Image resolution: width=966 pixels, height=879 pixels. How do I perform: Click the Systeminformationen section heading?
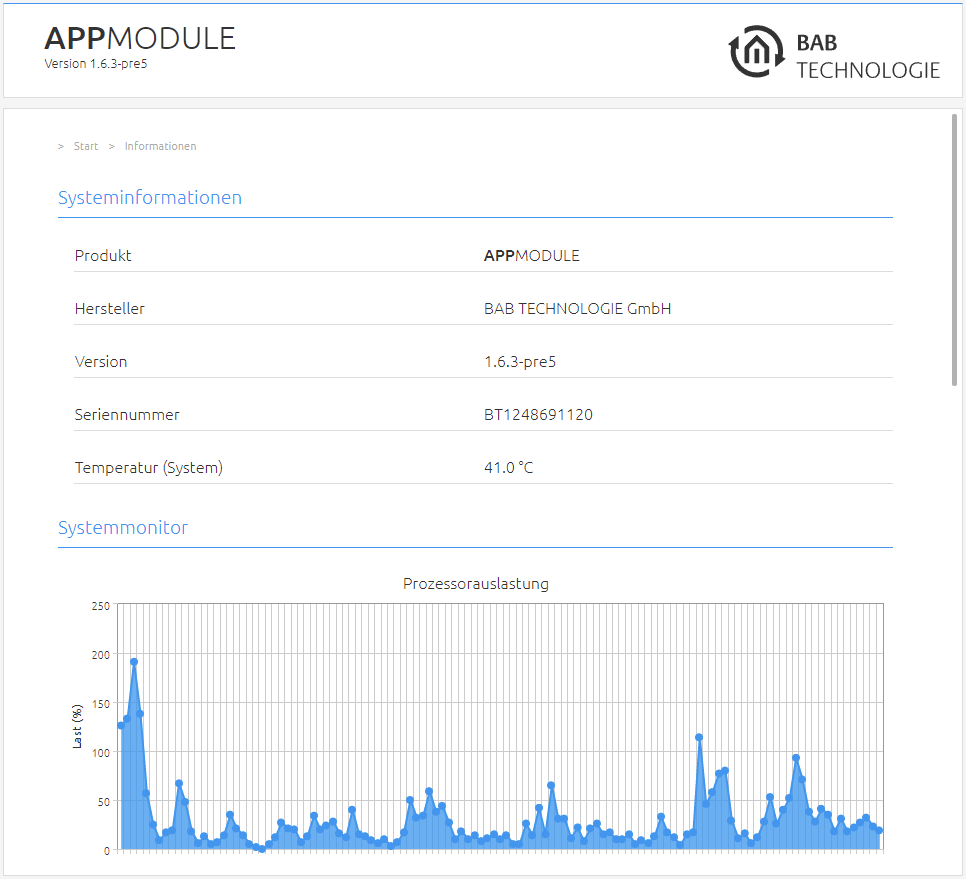(150, 197)
